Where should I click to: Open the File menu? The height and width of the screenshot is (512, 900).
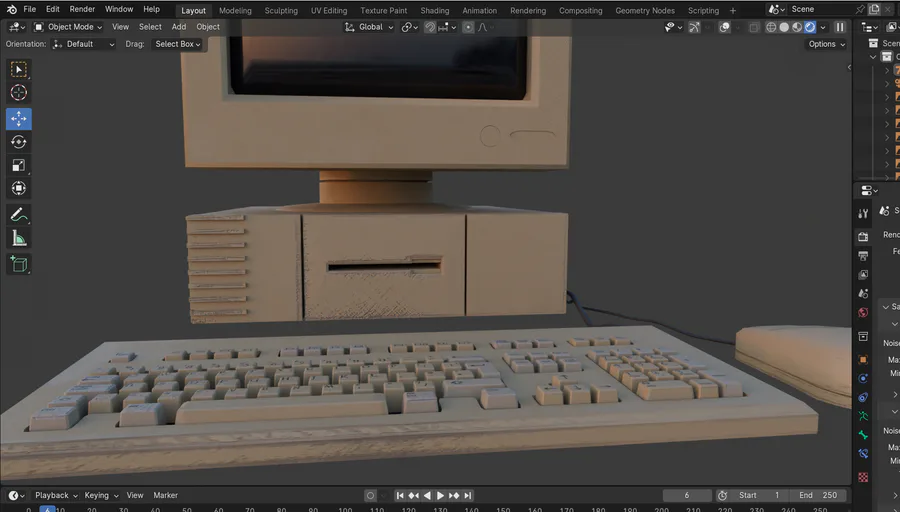(x=29, y=9)
